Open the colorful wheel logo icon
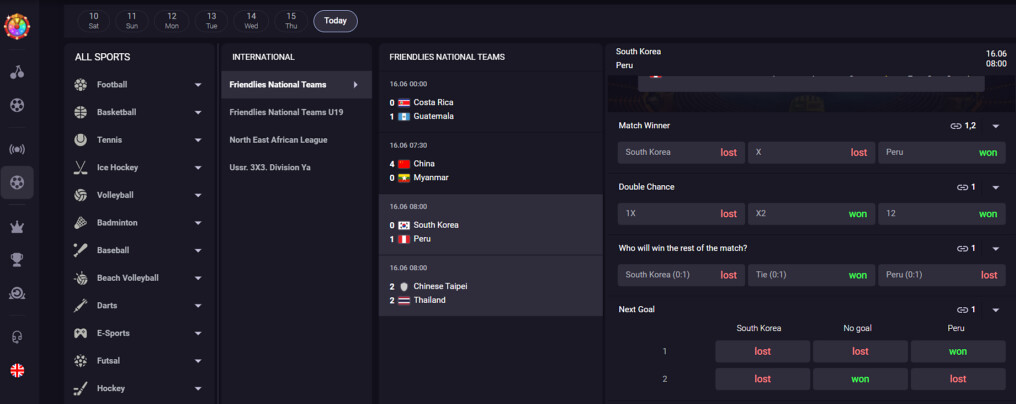This screenshot has width=1016, height=404. [17, 27]
